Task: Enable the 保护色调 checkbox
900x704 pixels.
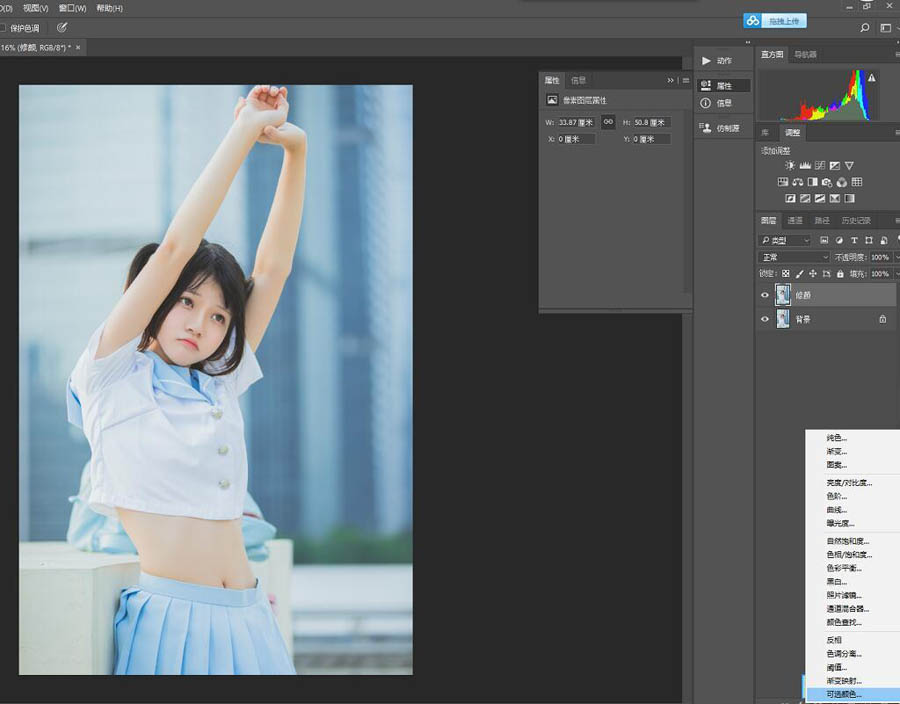Action: tap(3, 28)
